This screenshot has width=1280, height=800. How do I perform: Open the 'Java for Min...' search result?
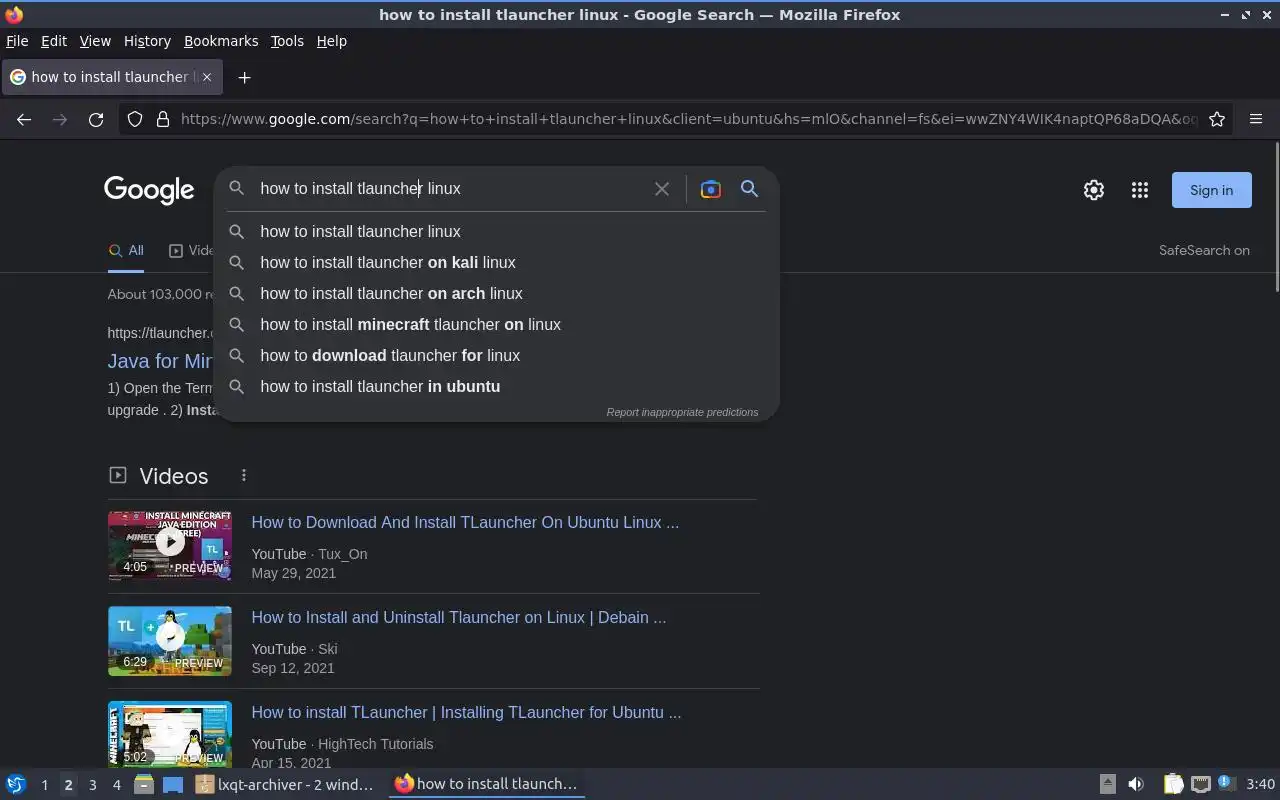click(160, 361)
